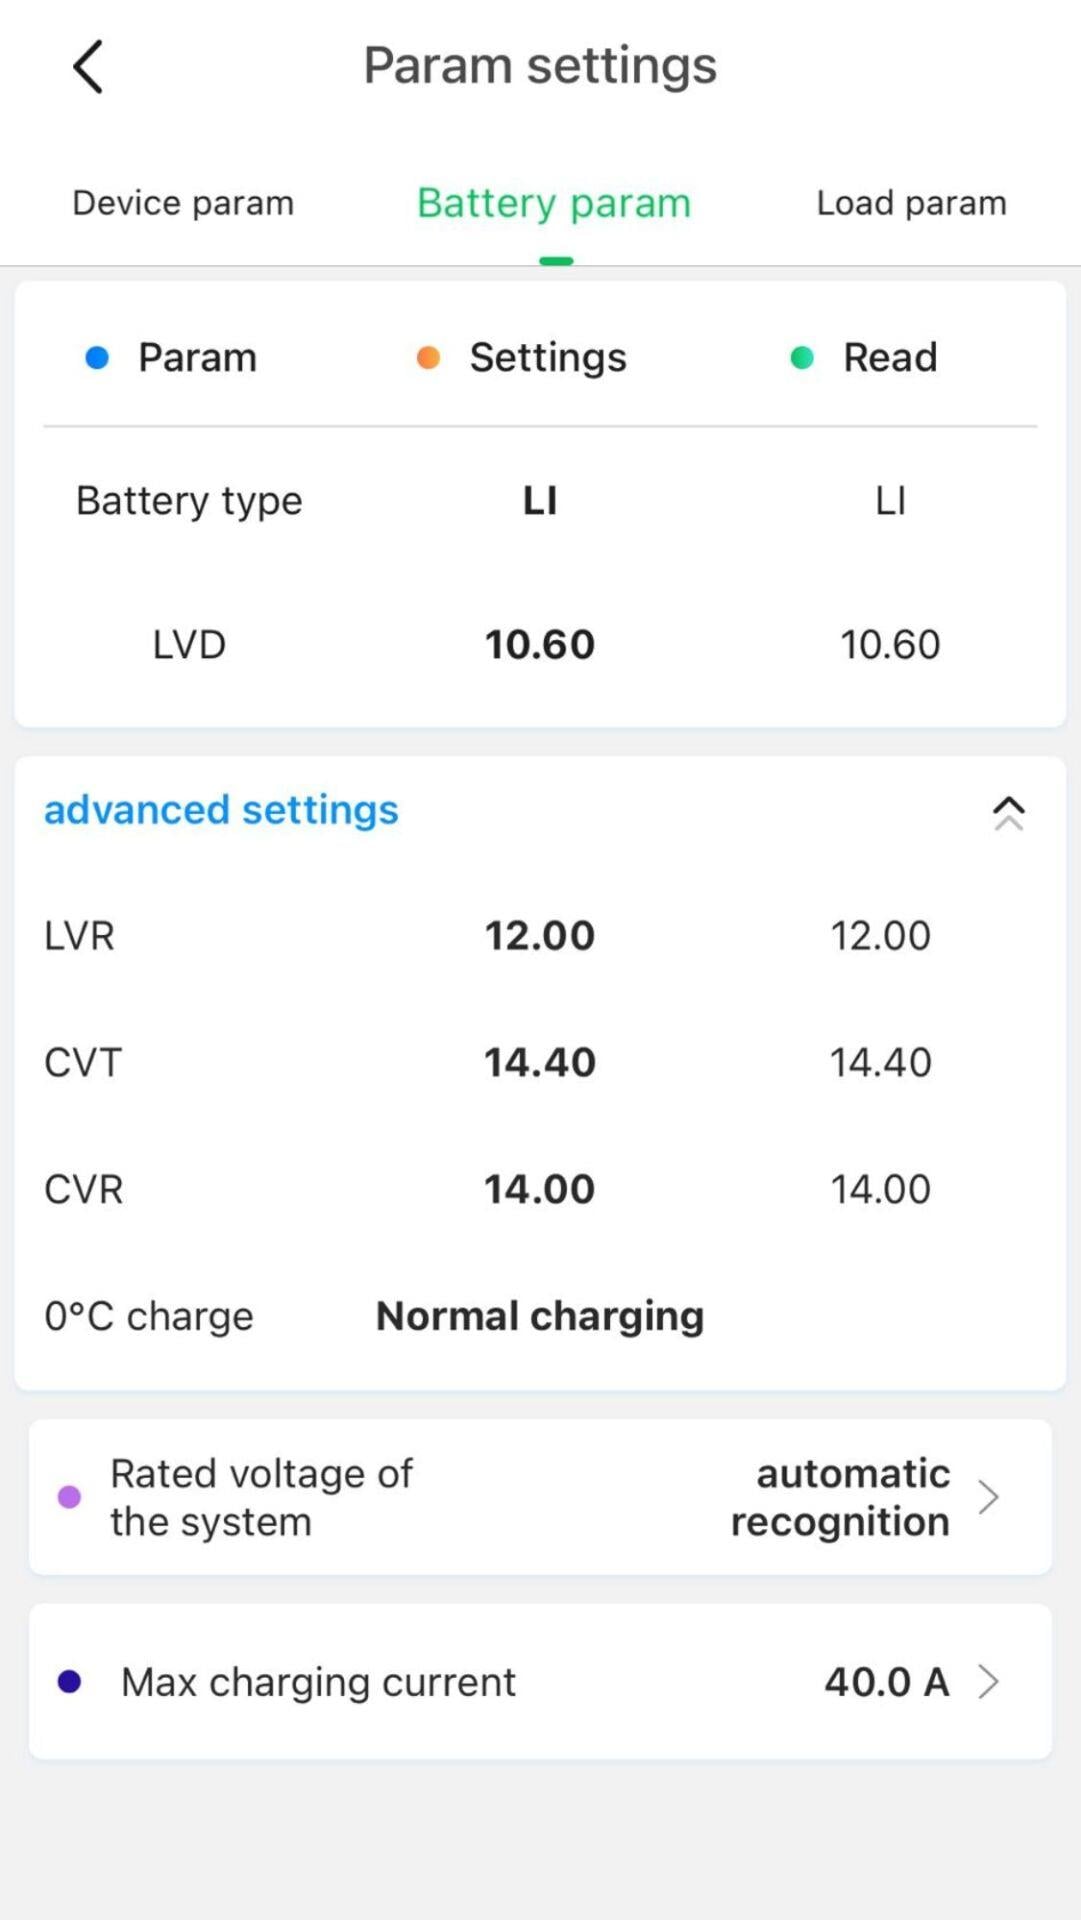Collapse the advanced settings section
Viewport: 1081px width, 1920px height.
click(1008, 812)
